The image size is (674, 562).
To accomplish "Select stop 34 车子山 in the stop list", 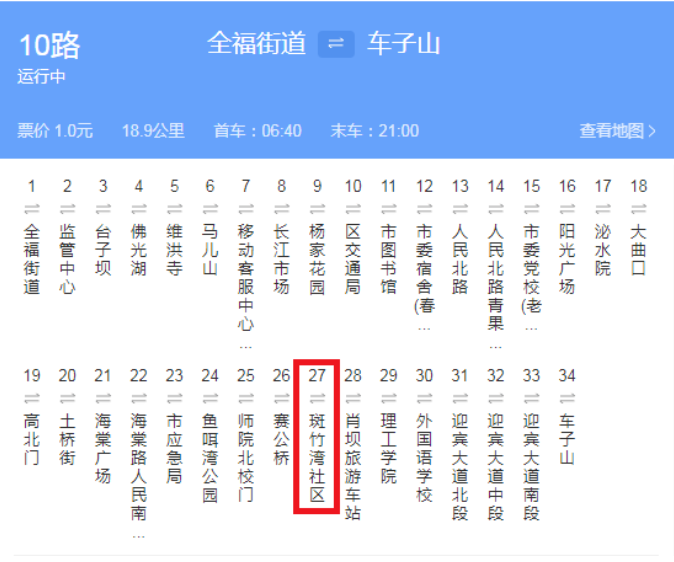I will 567,439.
